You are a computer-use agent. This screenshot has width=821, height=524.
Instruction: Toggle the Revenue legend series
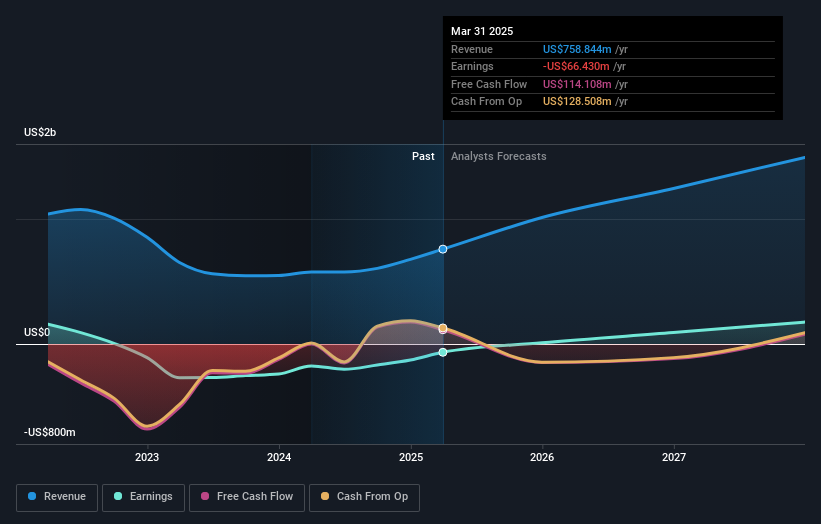(x=57, y=497)
